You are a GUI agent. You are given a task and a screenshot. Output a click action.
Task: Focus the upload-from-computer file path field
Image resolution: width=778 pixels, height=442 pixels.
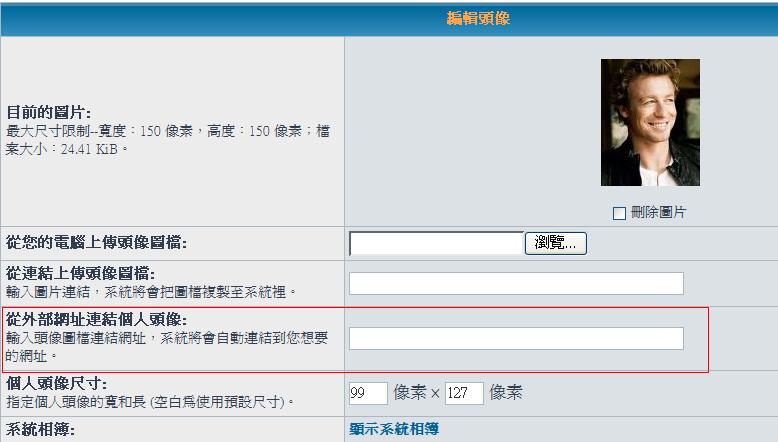(436, 243)
